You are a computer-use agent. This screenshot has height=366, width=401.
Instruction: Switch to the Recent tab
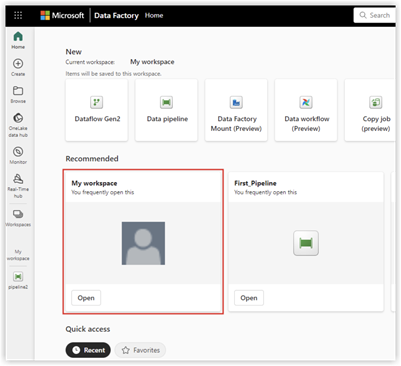pos(88,350)
